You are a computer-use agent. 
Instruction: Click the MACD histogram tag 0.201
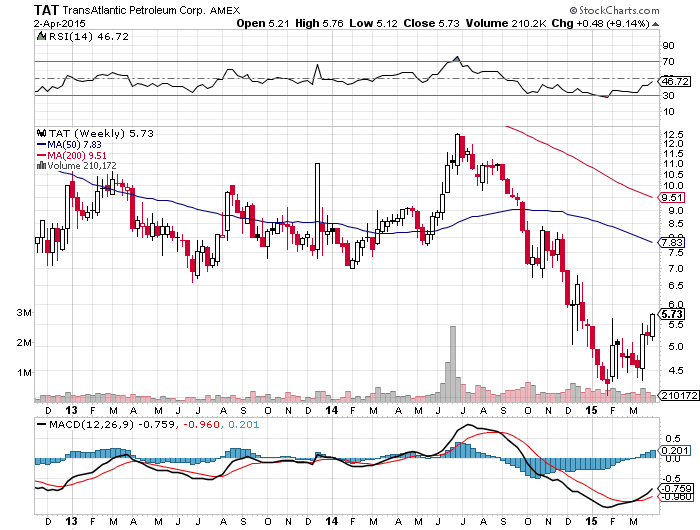click(x=674, y=451)
